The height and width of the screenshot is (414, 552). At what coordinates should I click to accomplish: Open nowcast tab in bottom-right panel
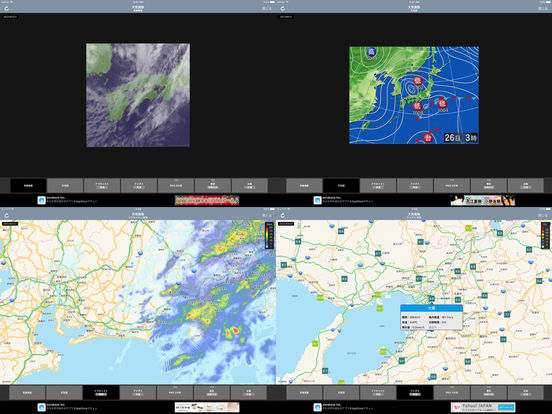(378, 393)
